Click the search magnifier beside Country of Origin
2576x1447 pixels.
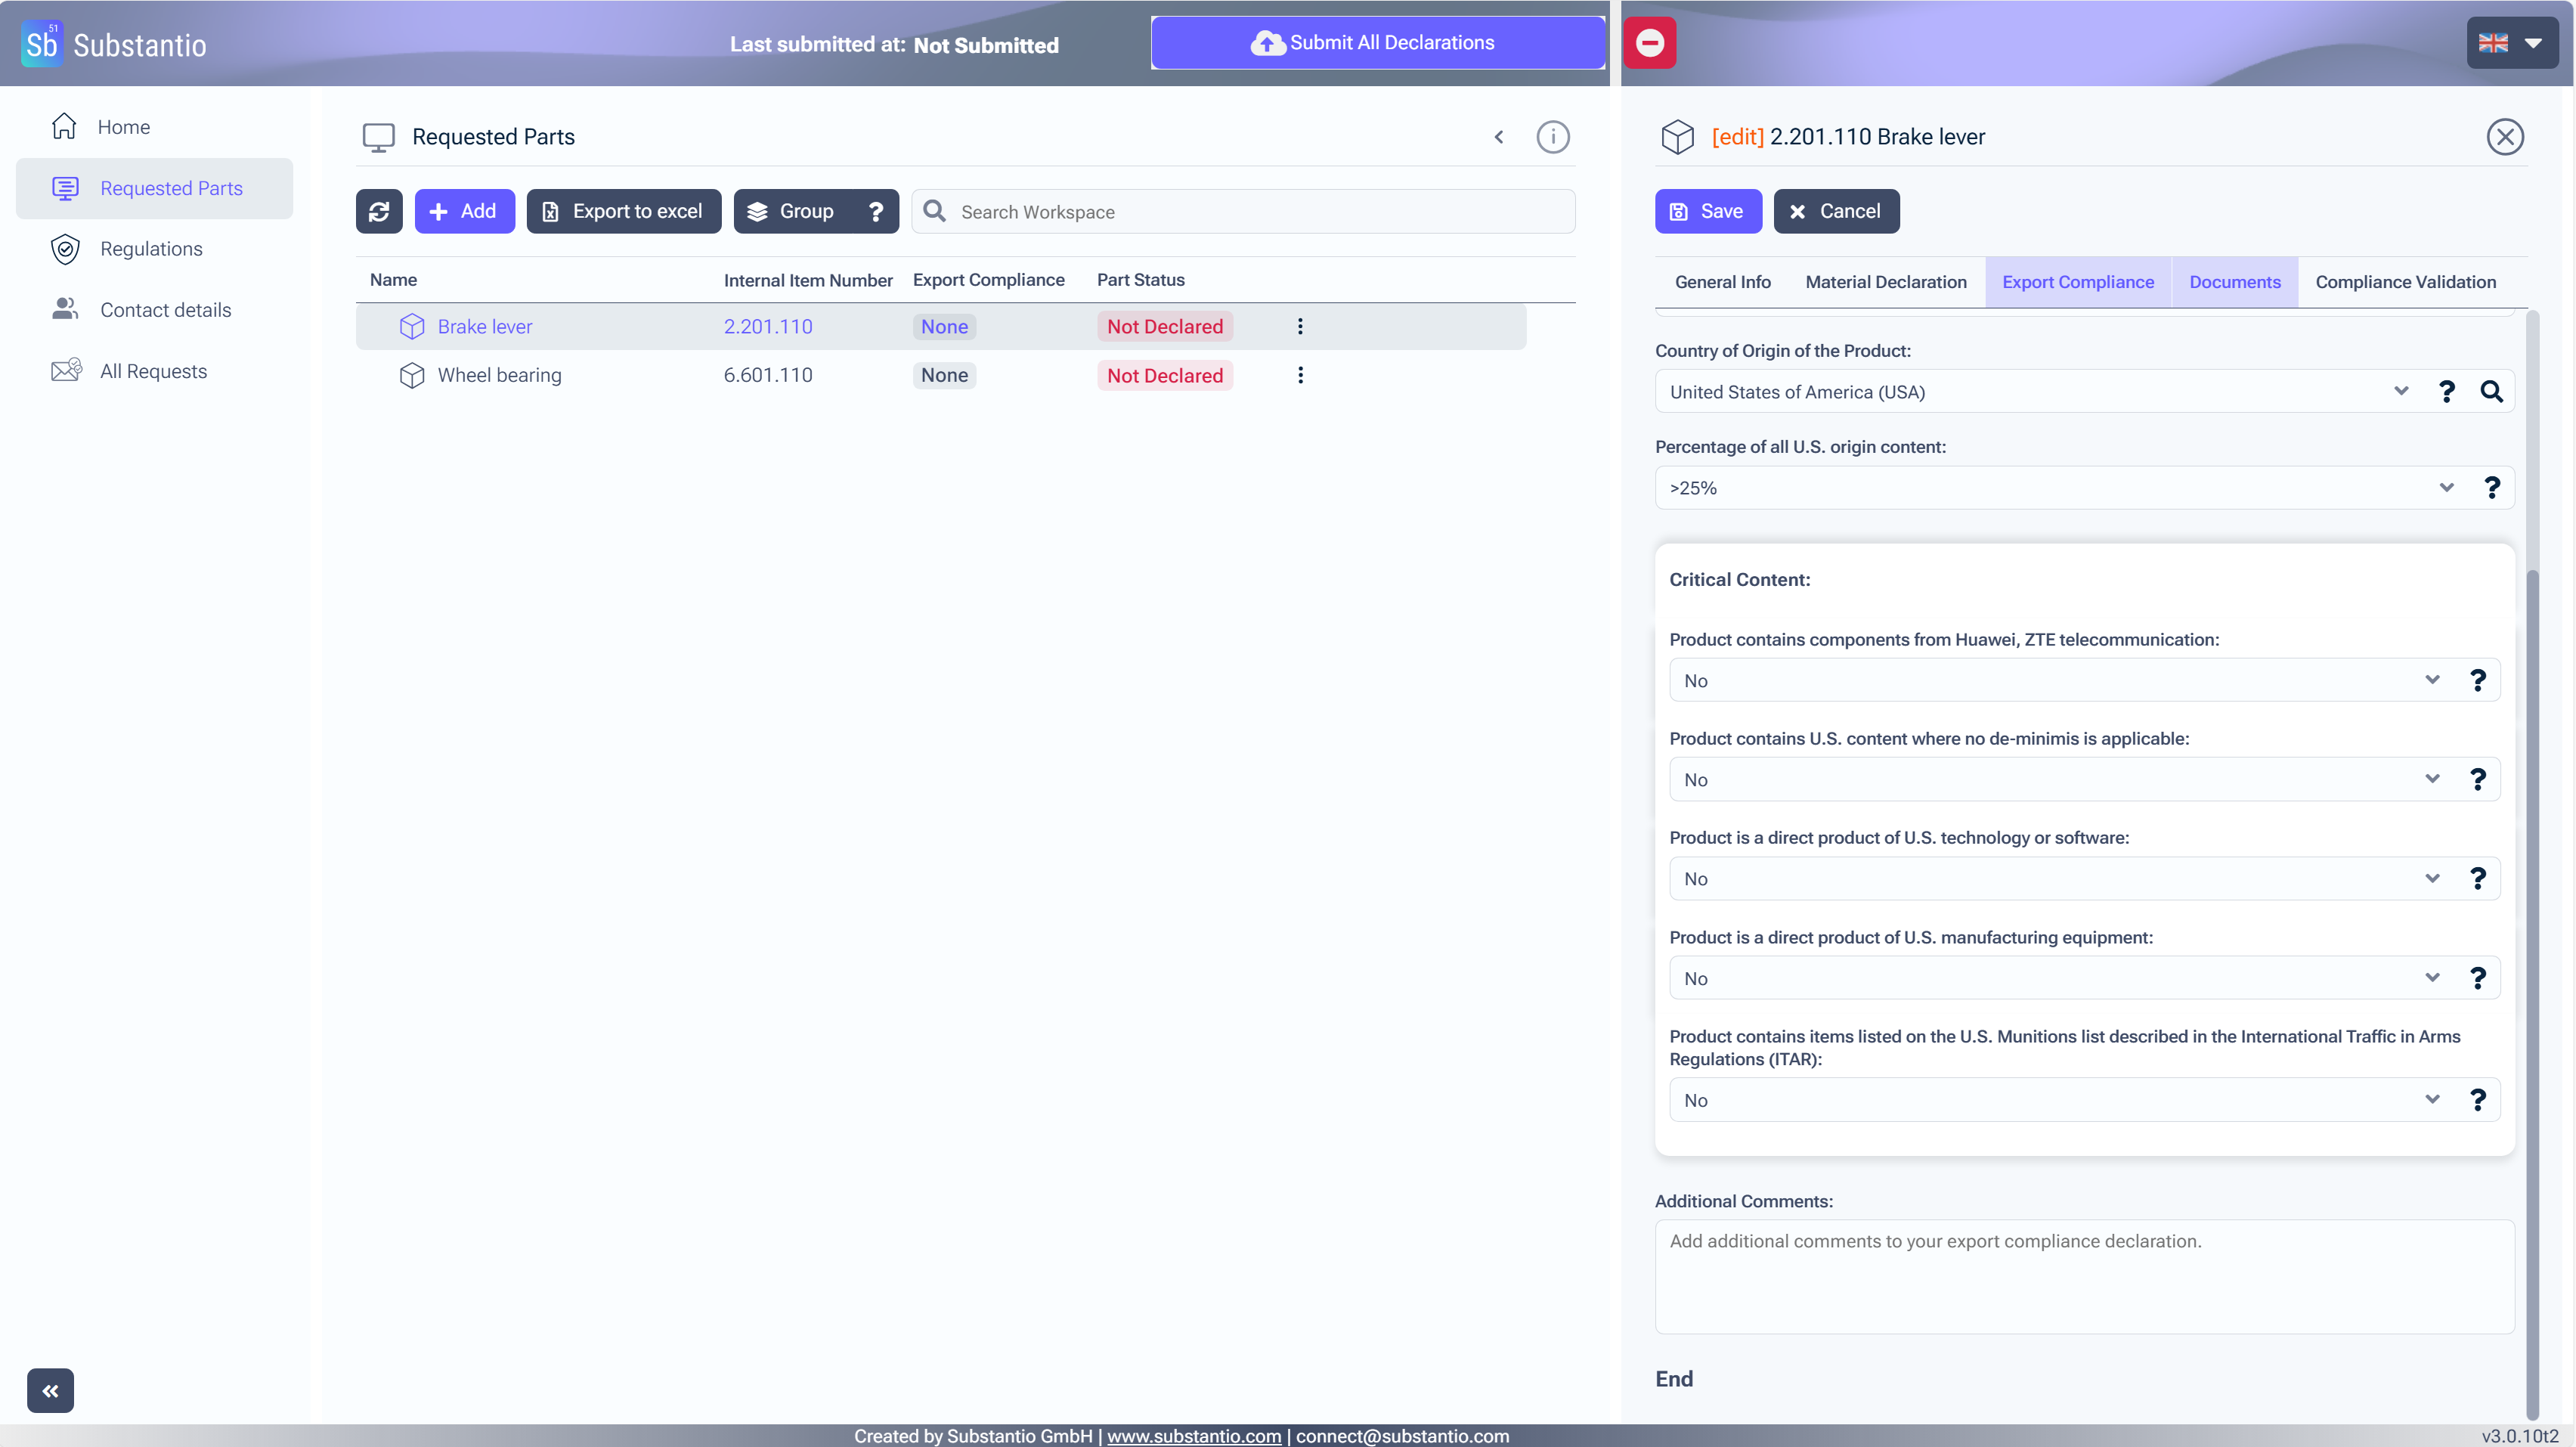point(2491,392)
